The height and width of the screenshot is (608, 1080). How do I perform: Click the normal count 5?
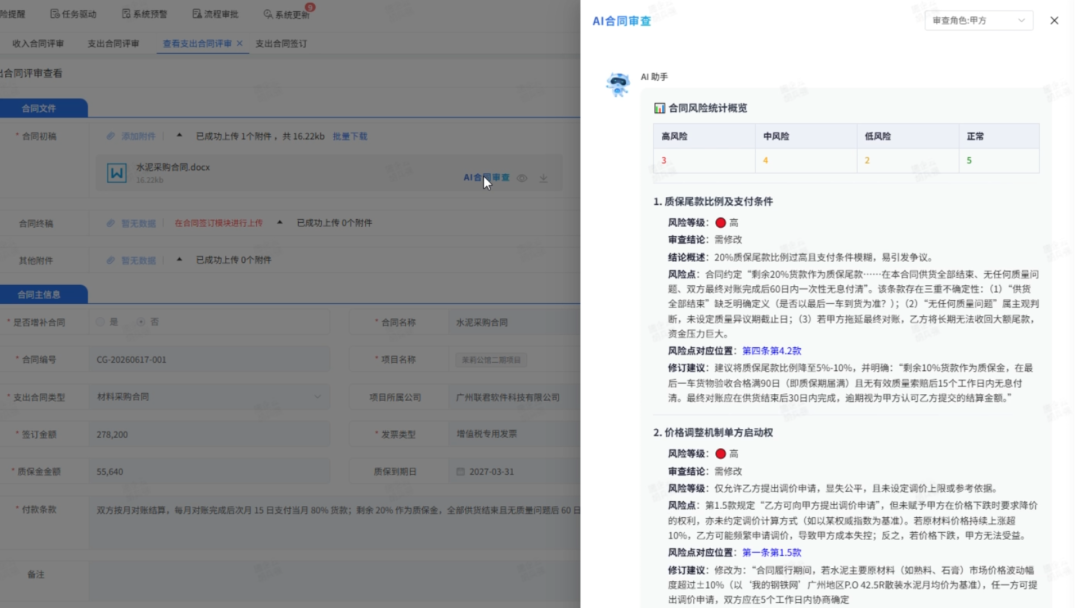tap(969, 160)
